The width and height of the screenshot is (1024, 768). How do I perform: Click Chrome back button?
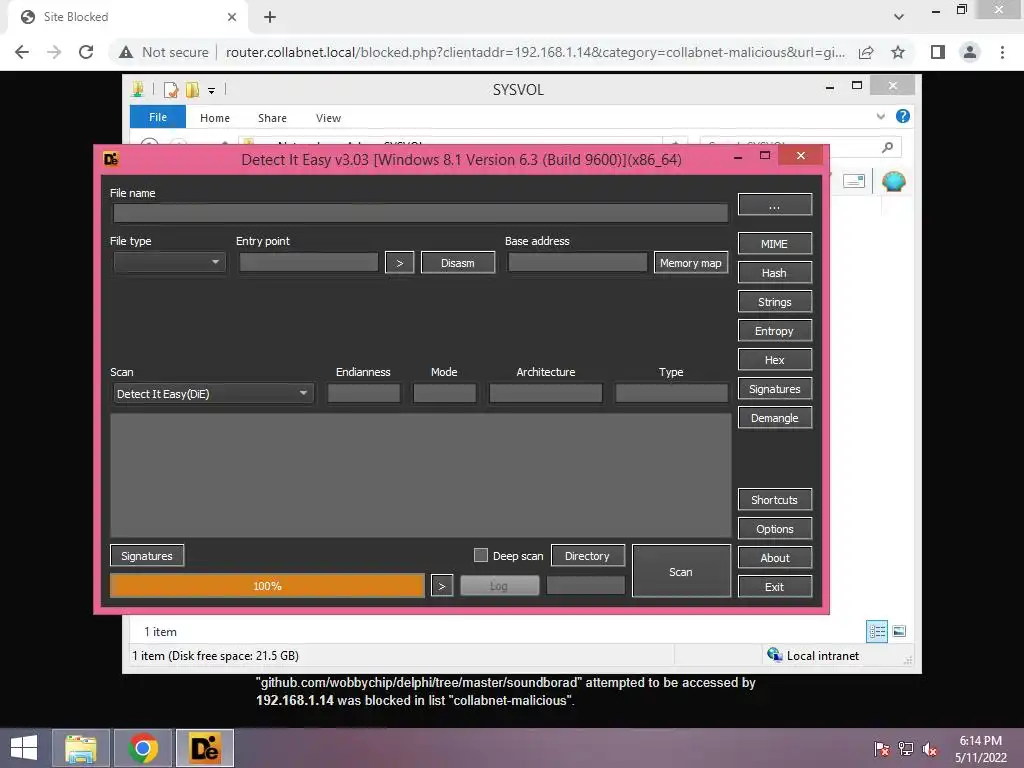[22, 52]
